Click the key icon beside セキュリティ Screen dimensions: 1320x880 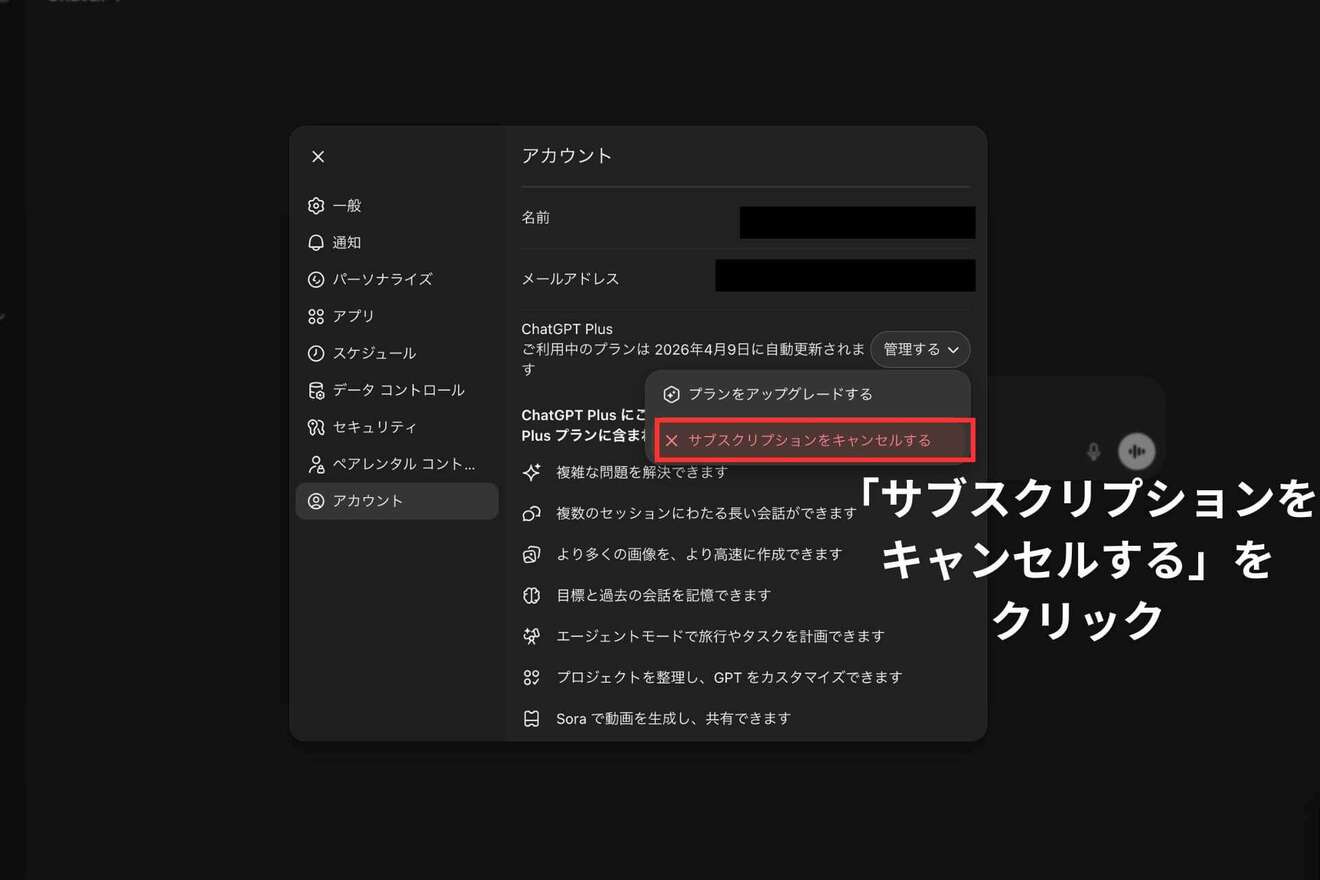point(316,428)
